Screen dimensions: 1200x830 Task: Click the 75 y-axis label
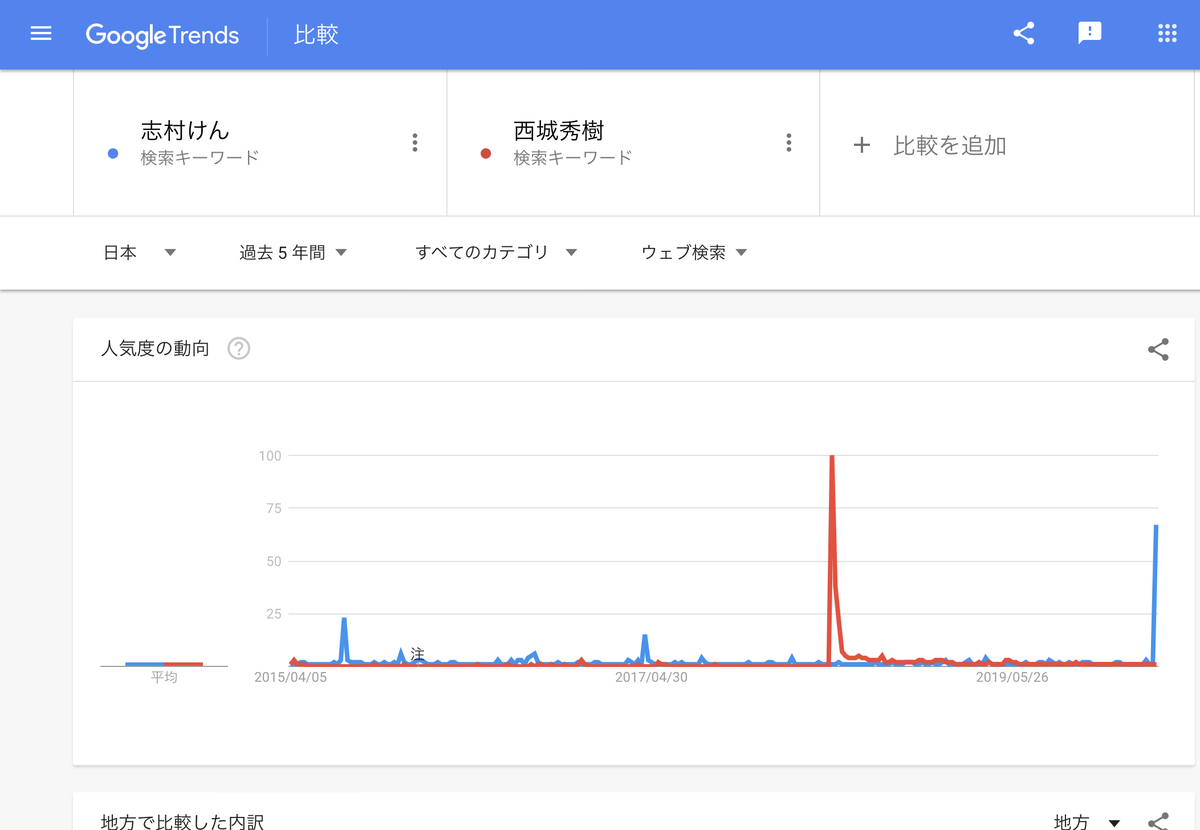click(x=273, y=508)
